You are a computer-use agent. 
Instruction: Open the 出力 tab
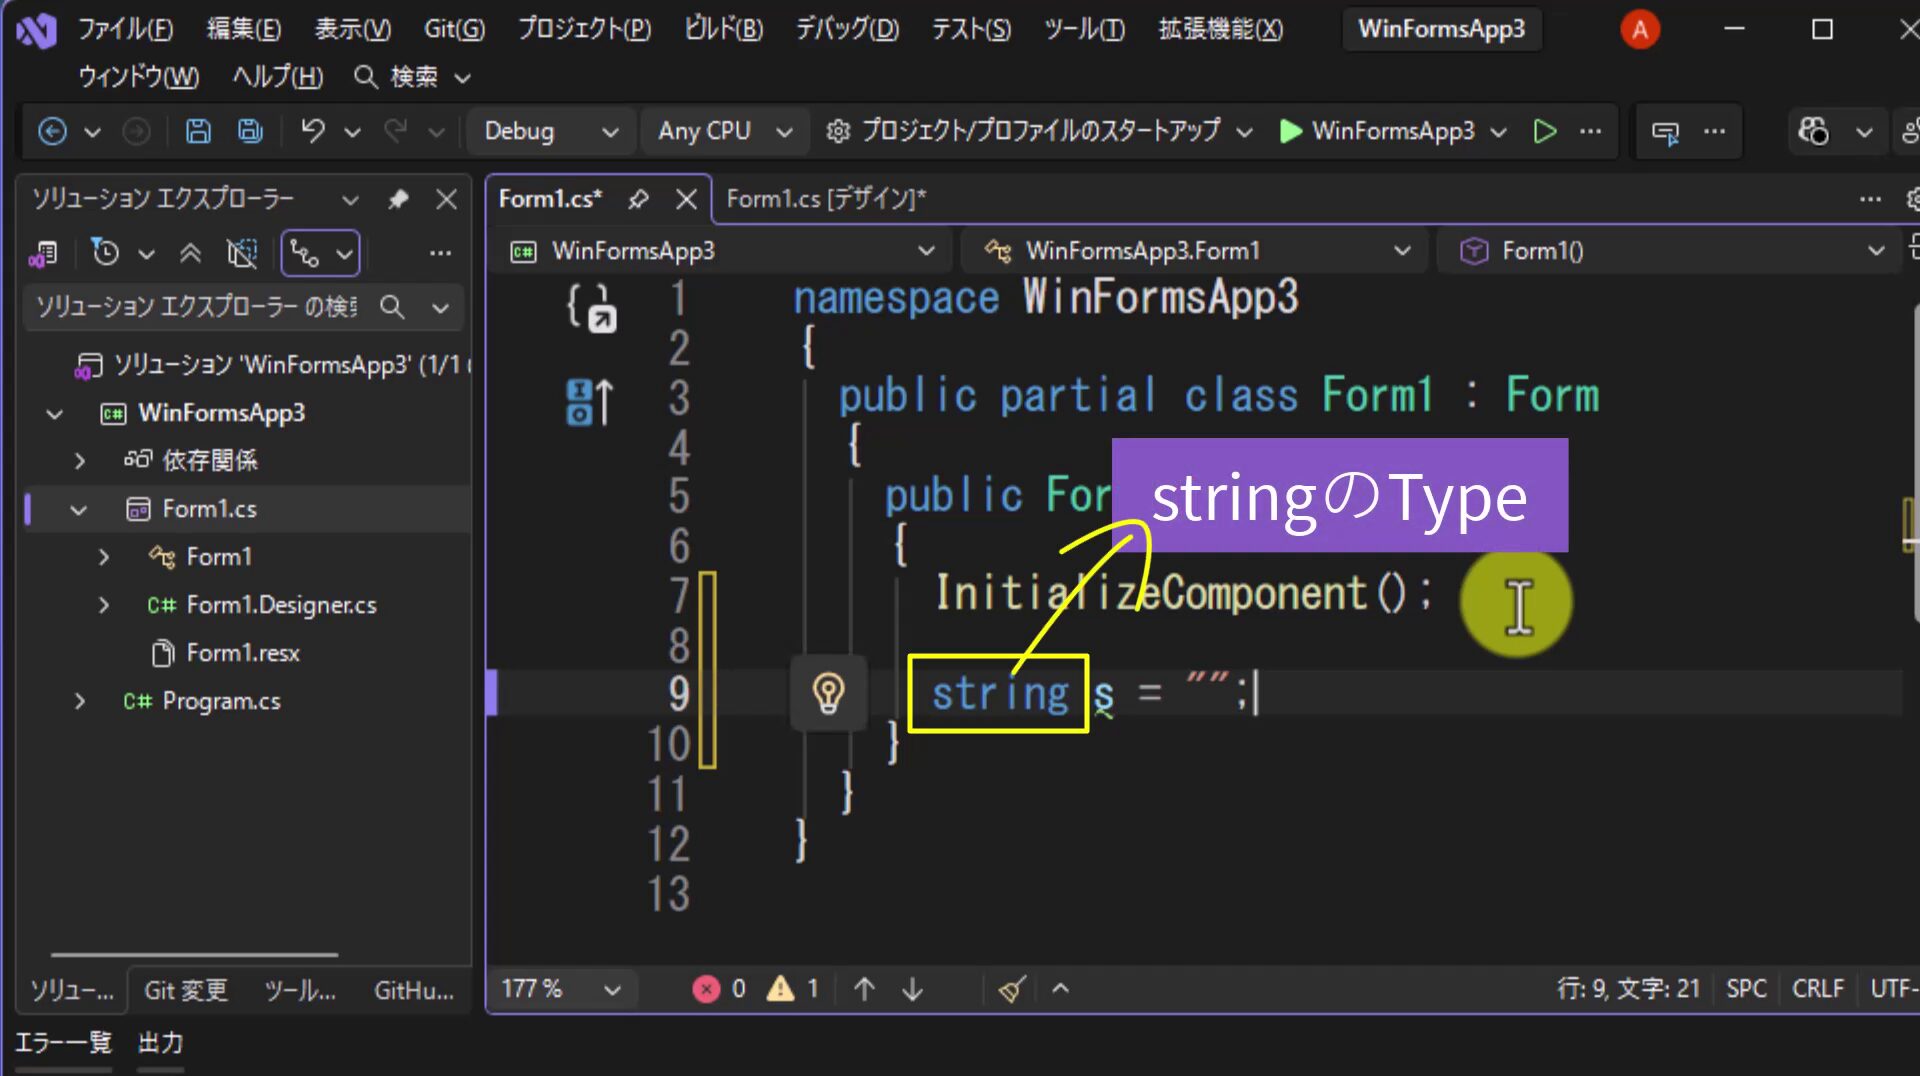click(x=161, y=1043)
